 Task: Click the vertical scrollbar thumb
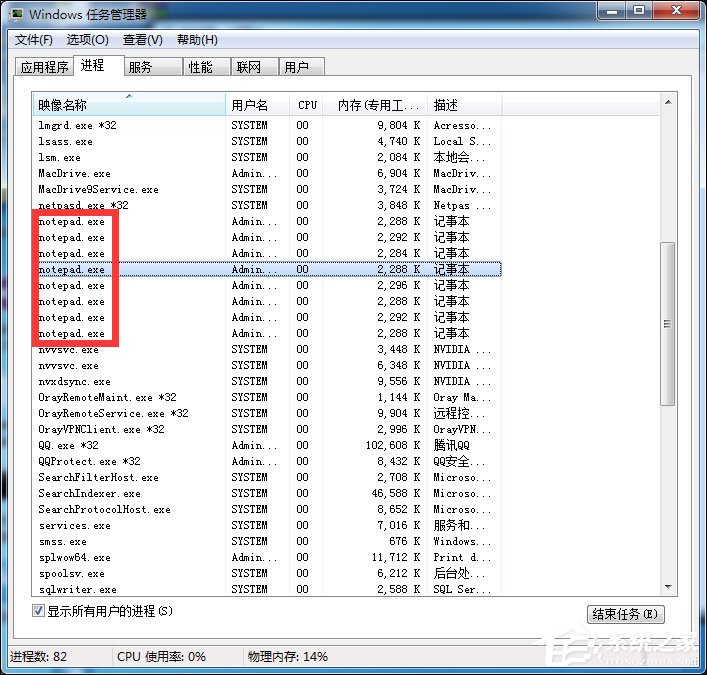pyautogui.click(x=668, y=324)
